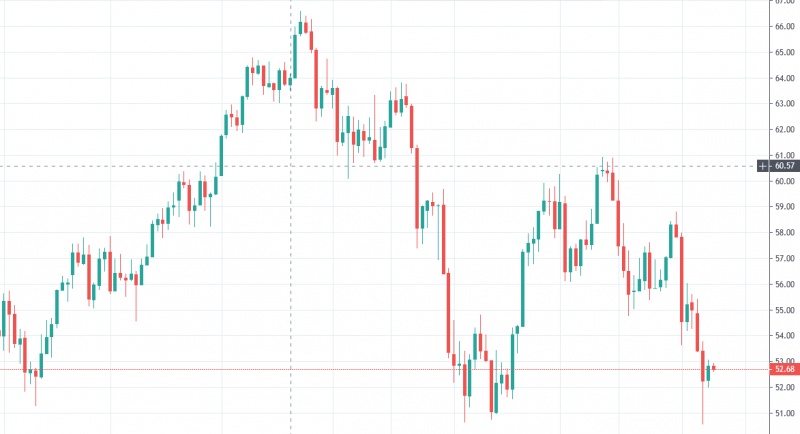Click the 63.00 price axis label
The image size is (800, 434).
tap(783, 104)
